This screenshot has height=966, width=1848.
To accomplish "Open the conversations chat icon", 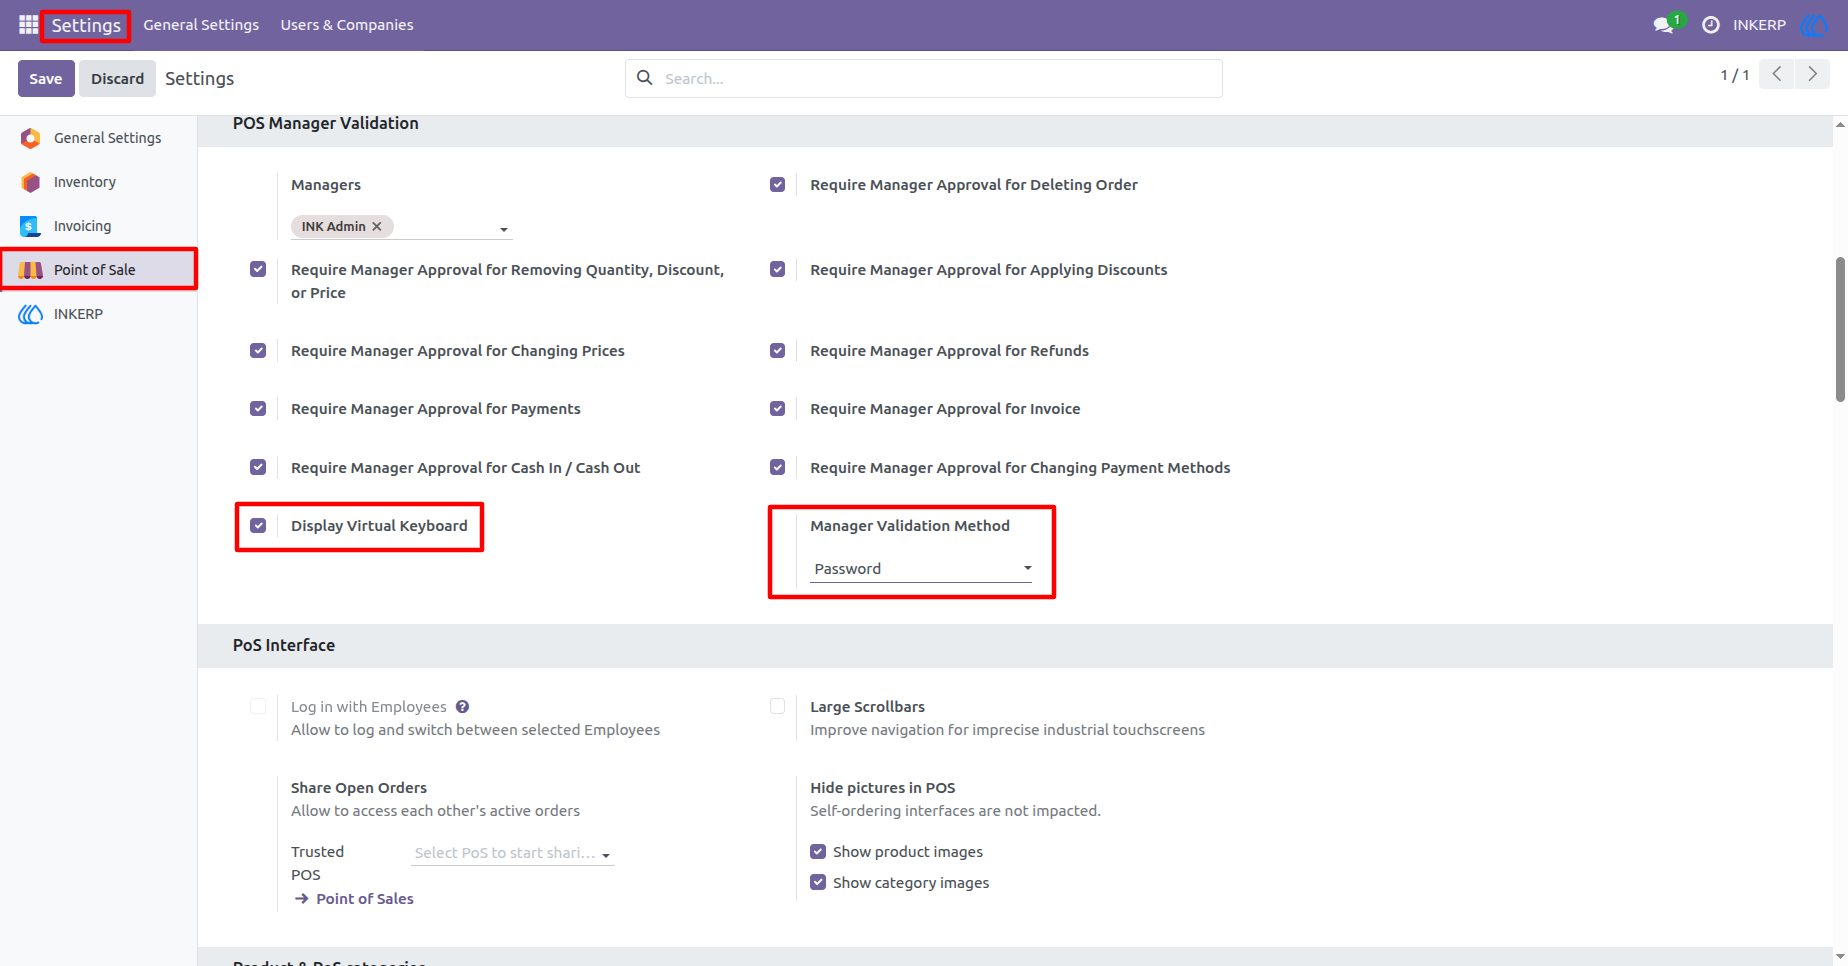I will click(1665, 24).
